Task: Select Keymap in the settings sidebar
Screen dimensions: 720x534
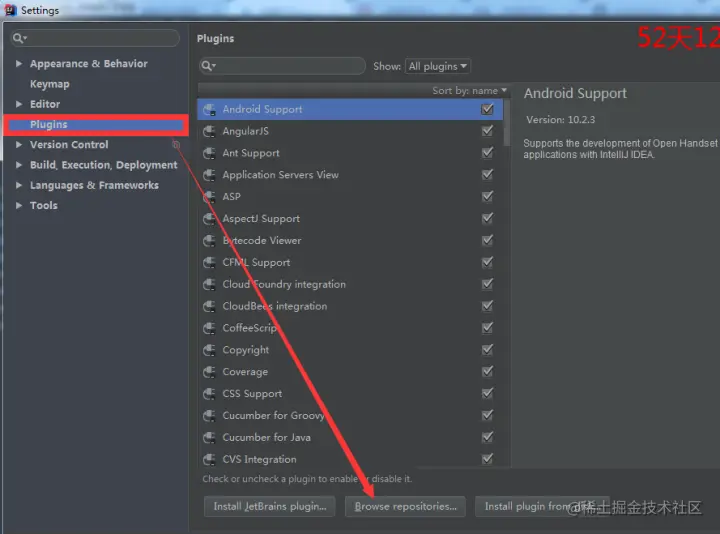Action: tap(50, 84)
